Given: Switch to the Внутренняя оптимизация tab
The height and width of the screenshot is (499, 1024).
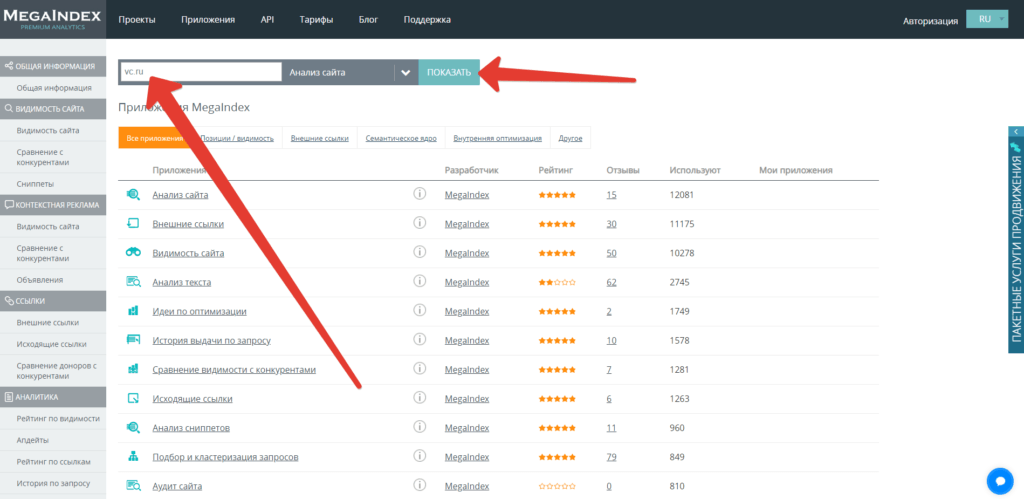Looking at the screenshot, I should (x=498, y=138).
